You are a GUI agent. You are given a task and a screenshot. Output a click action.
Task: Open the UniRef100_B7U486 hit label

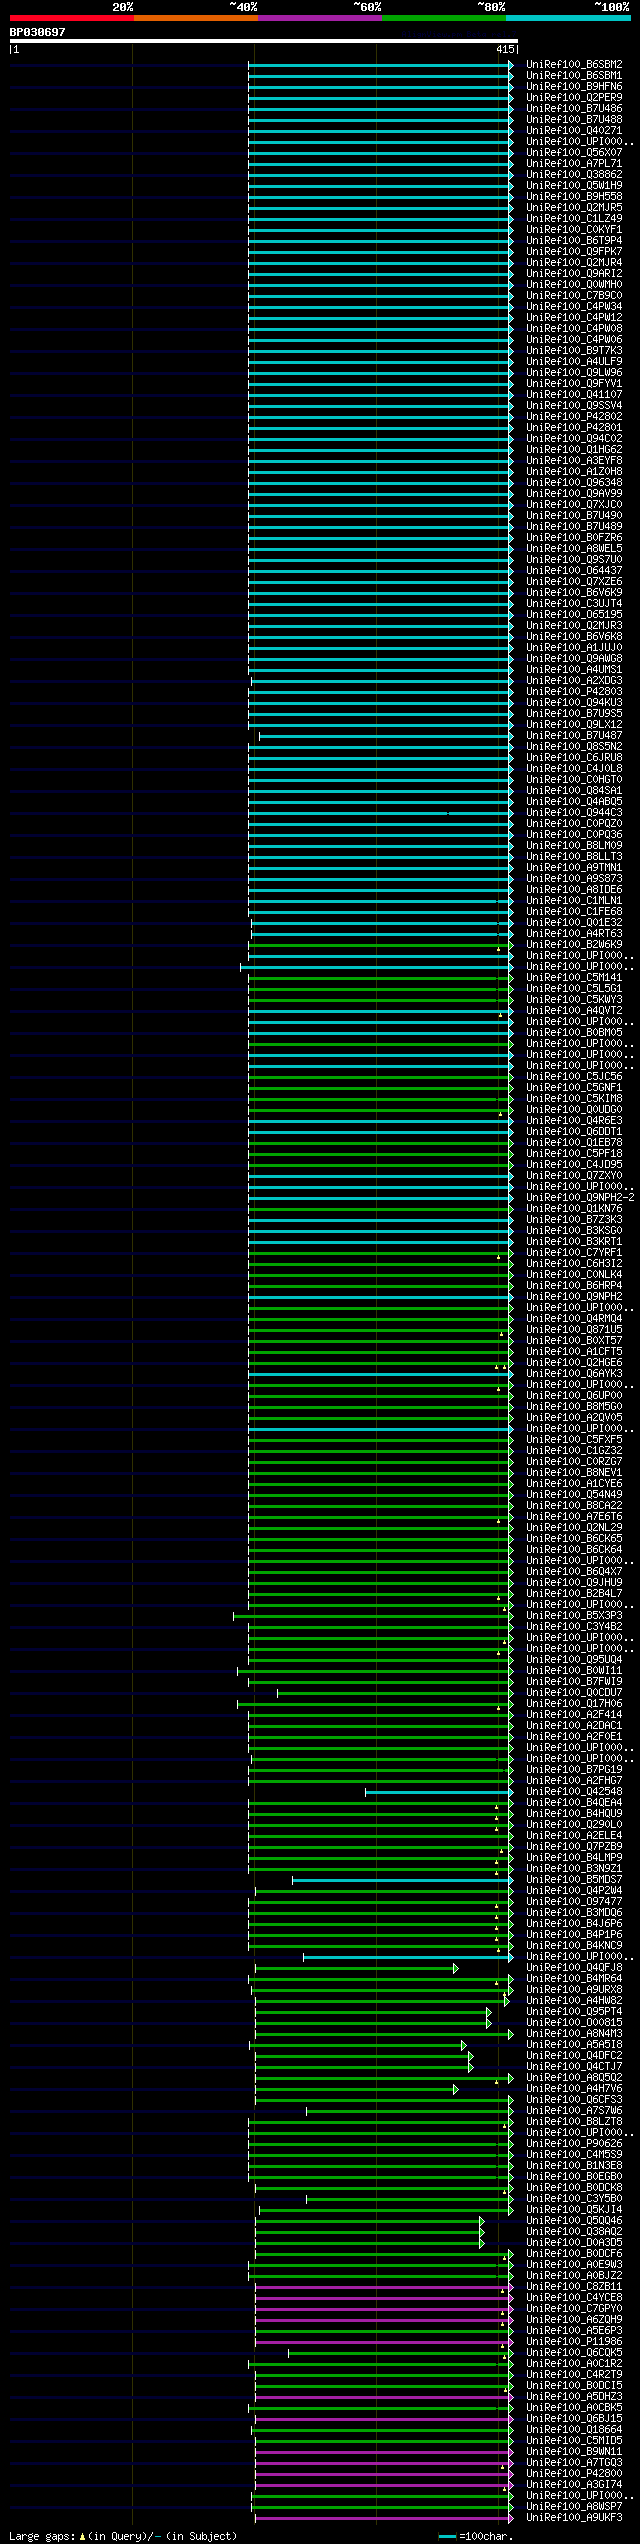pyautogui.click(x=574, y=108)
